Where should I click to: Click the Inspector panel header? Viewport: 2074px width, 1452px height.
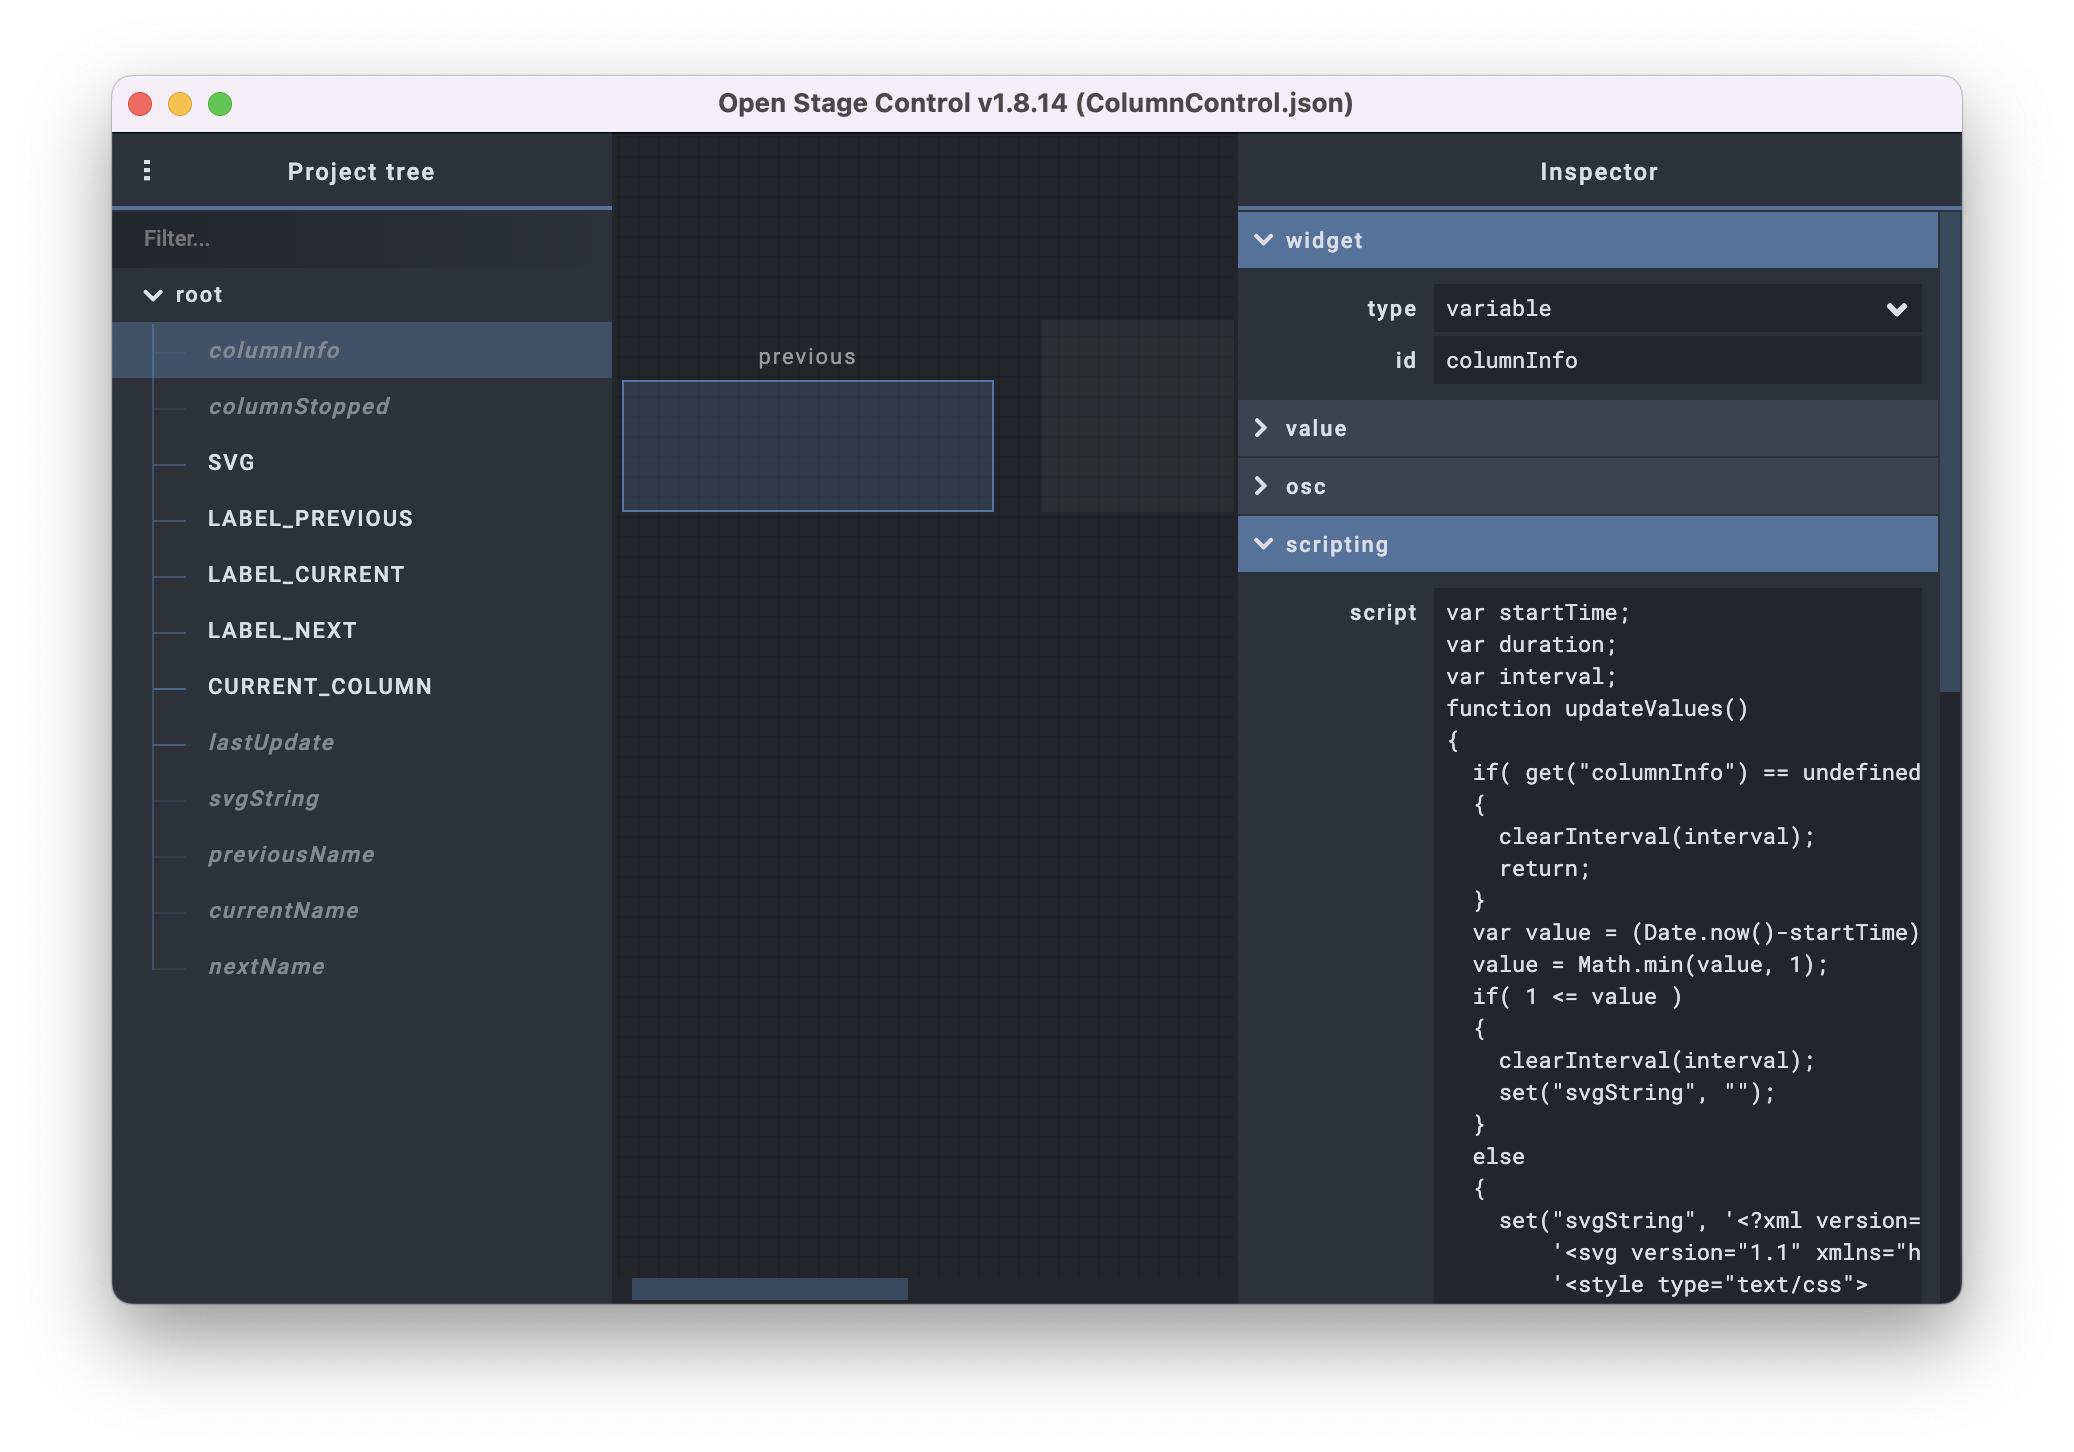click(x=1598, y=172)
